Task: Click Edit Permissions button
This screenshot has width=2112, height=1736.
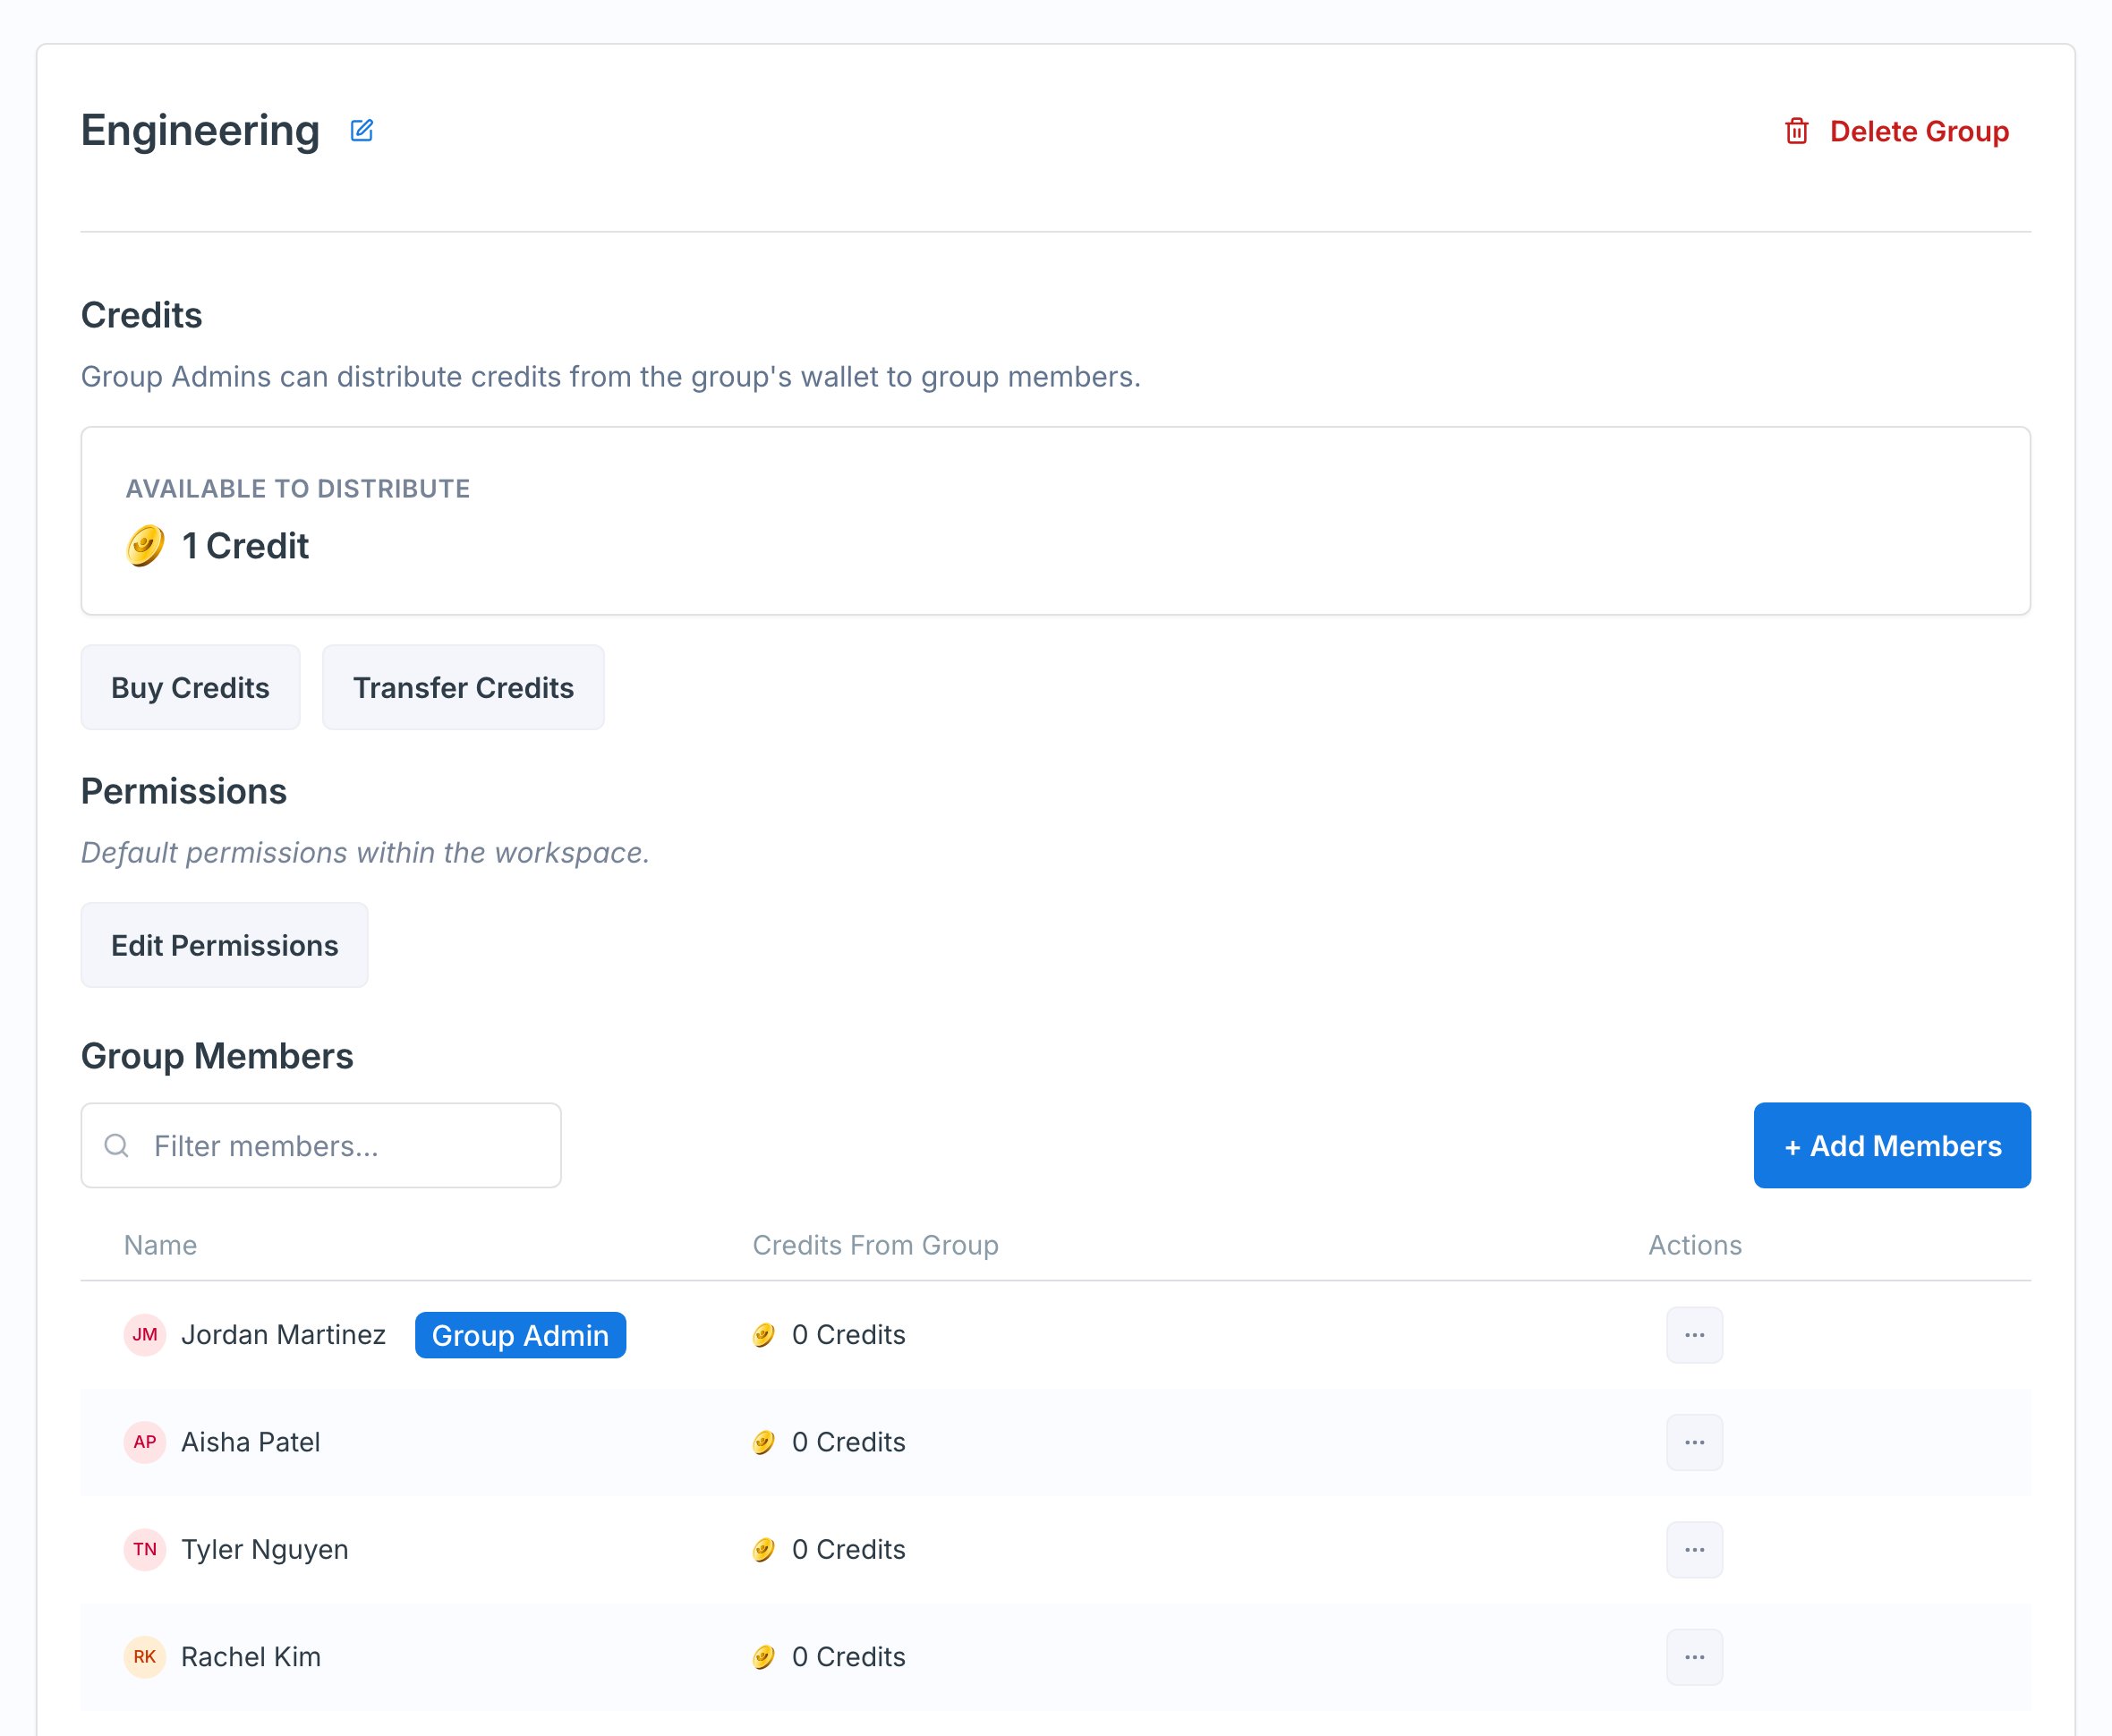Action: [x=224, y=945]
